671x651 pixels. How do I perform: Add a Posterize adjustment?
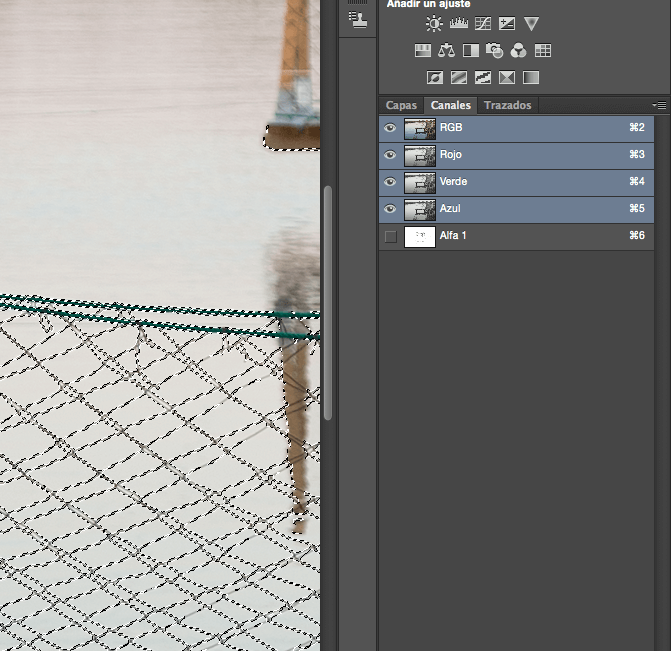tap(459, 77)
